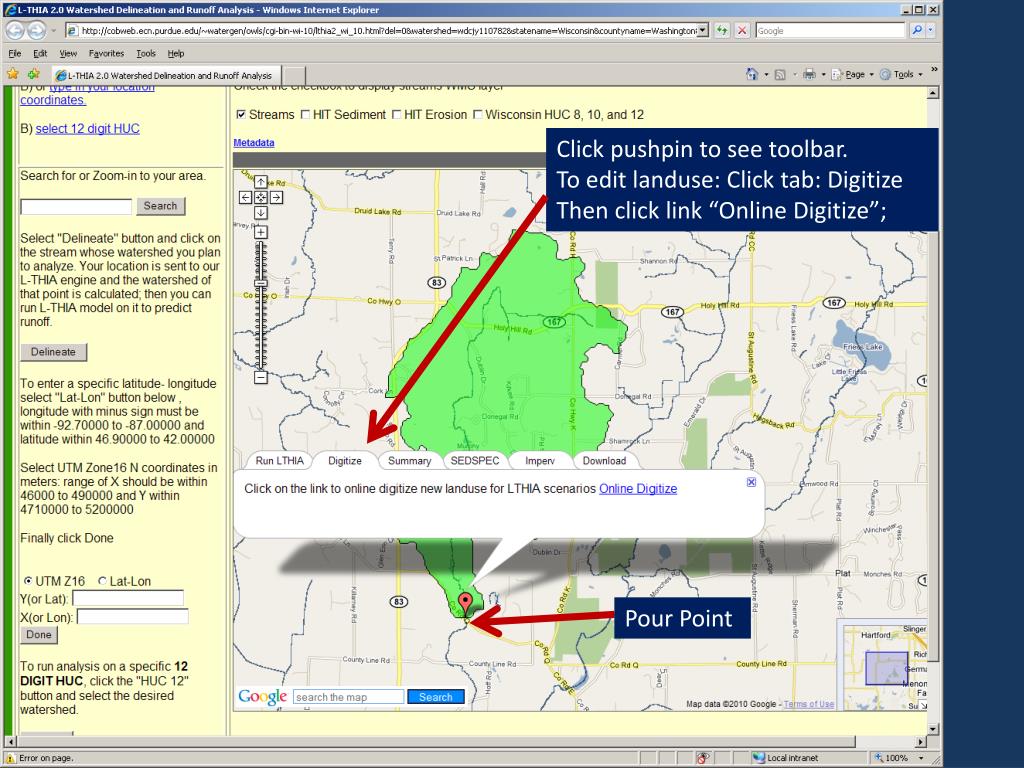Click the red pushpin pour point marker
The height and width of the screenshot is (768, 1024).
465,604
